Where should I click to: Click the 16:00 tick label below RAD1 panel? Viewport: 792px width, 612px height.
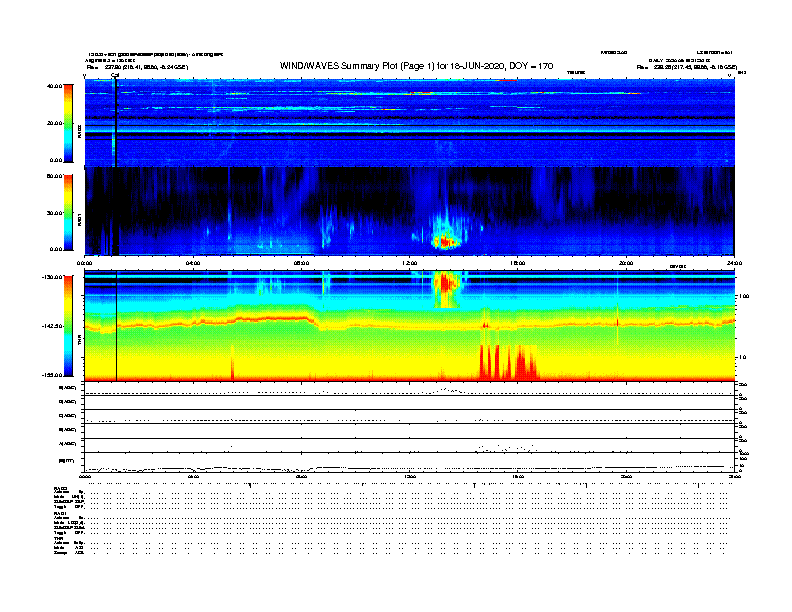tap(518, 263)
